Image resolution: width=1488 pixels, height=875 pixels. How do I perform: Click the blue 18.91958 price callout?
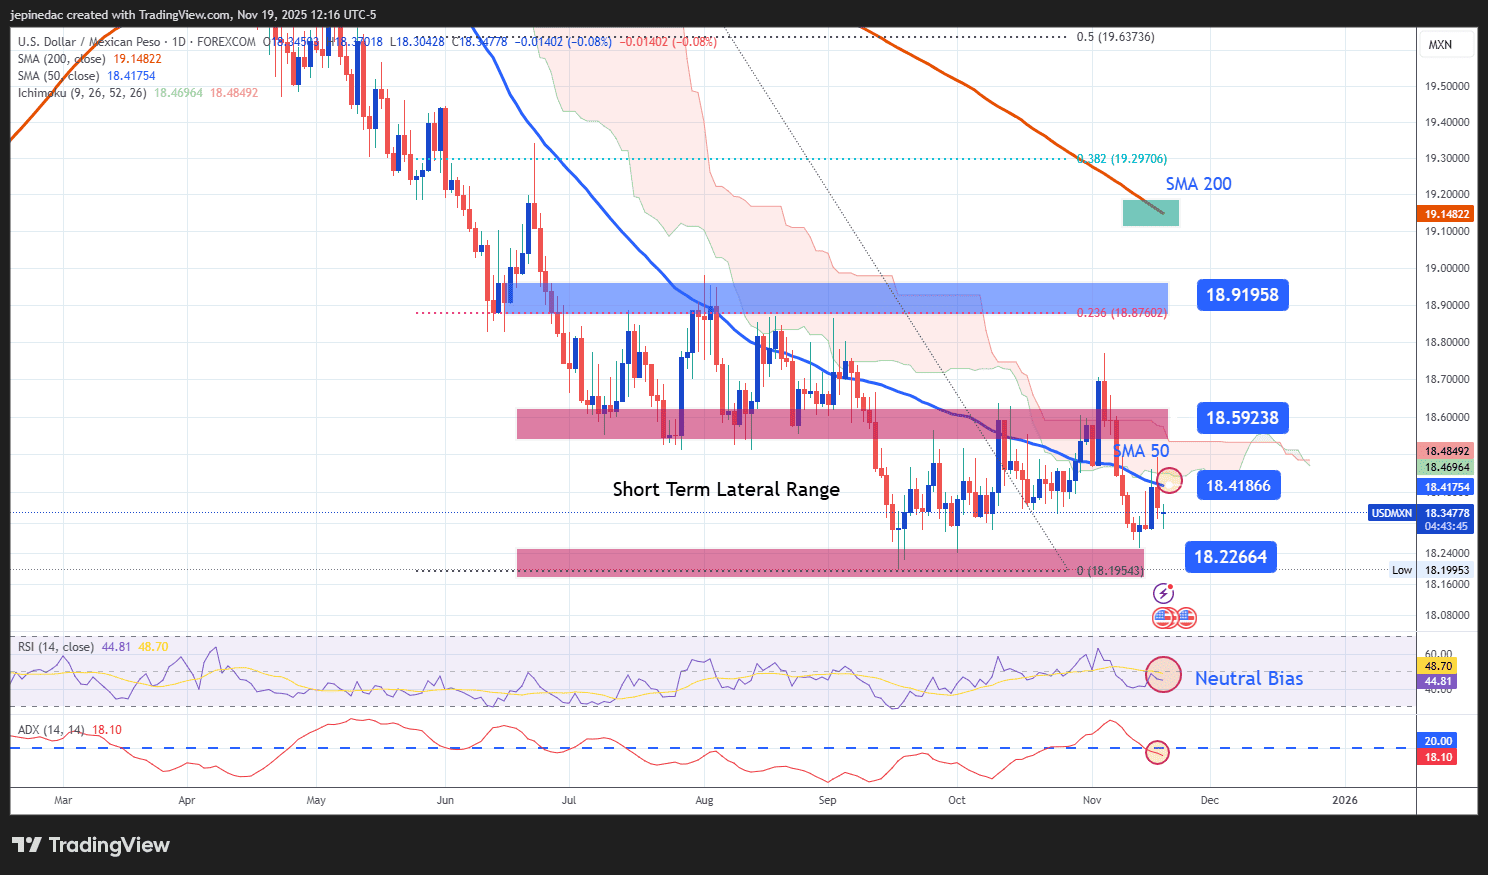[1242, 295]
